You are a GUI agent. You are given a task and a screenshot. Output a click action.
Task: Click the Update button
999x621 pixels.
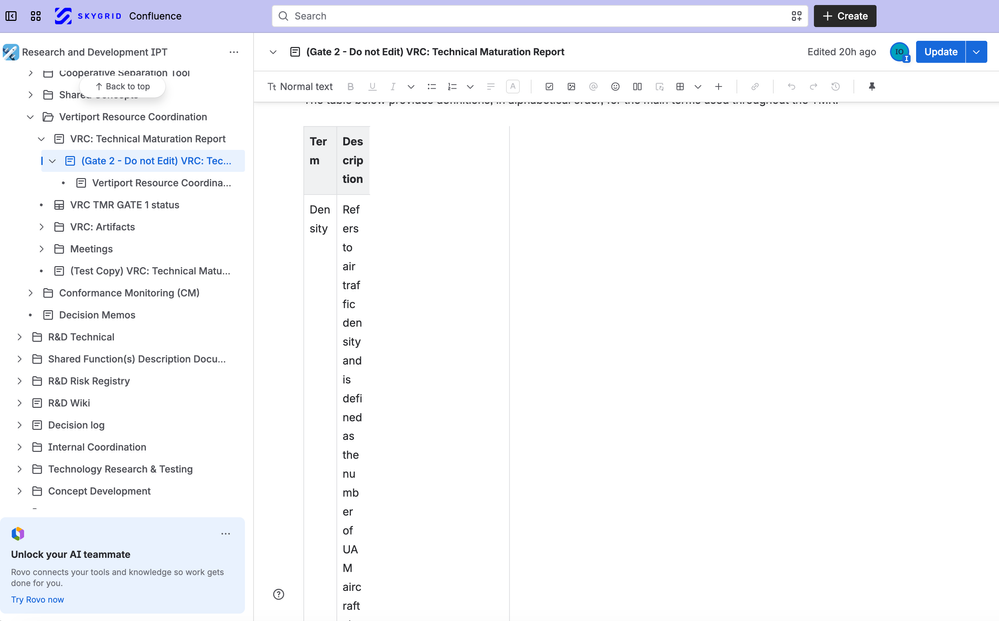pyautogui.click(x=940, y=52)
